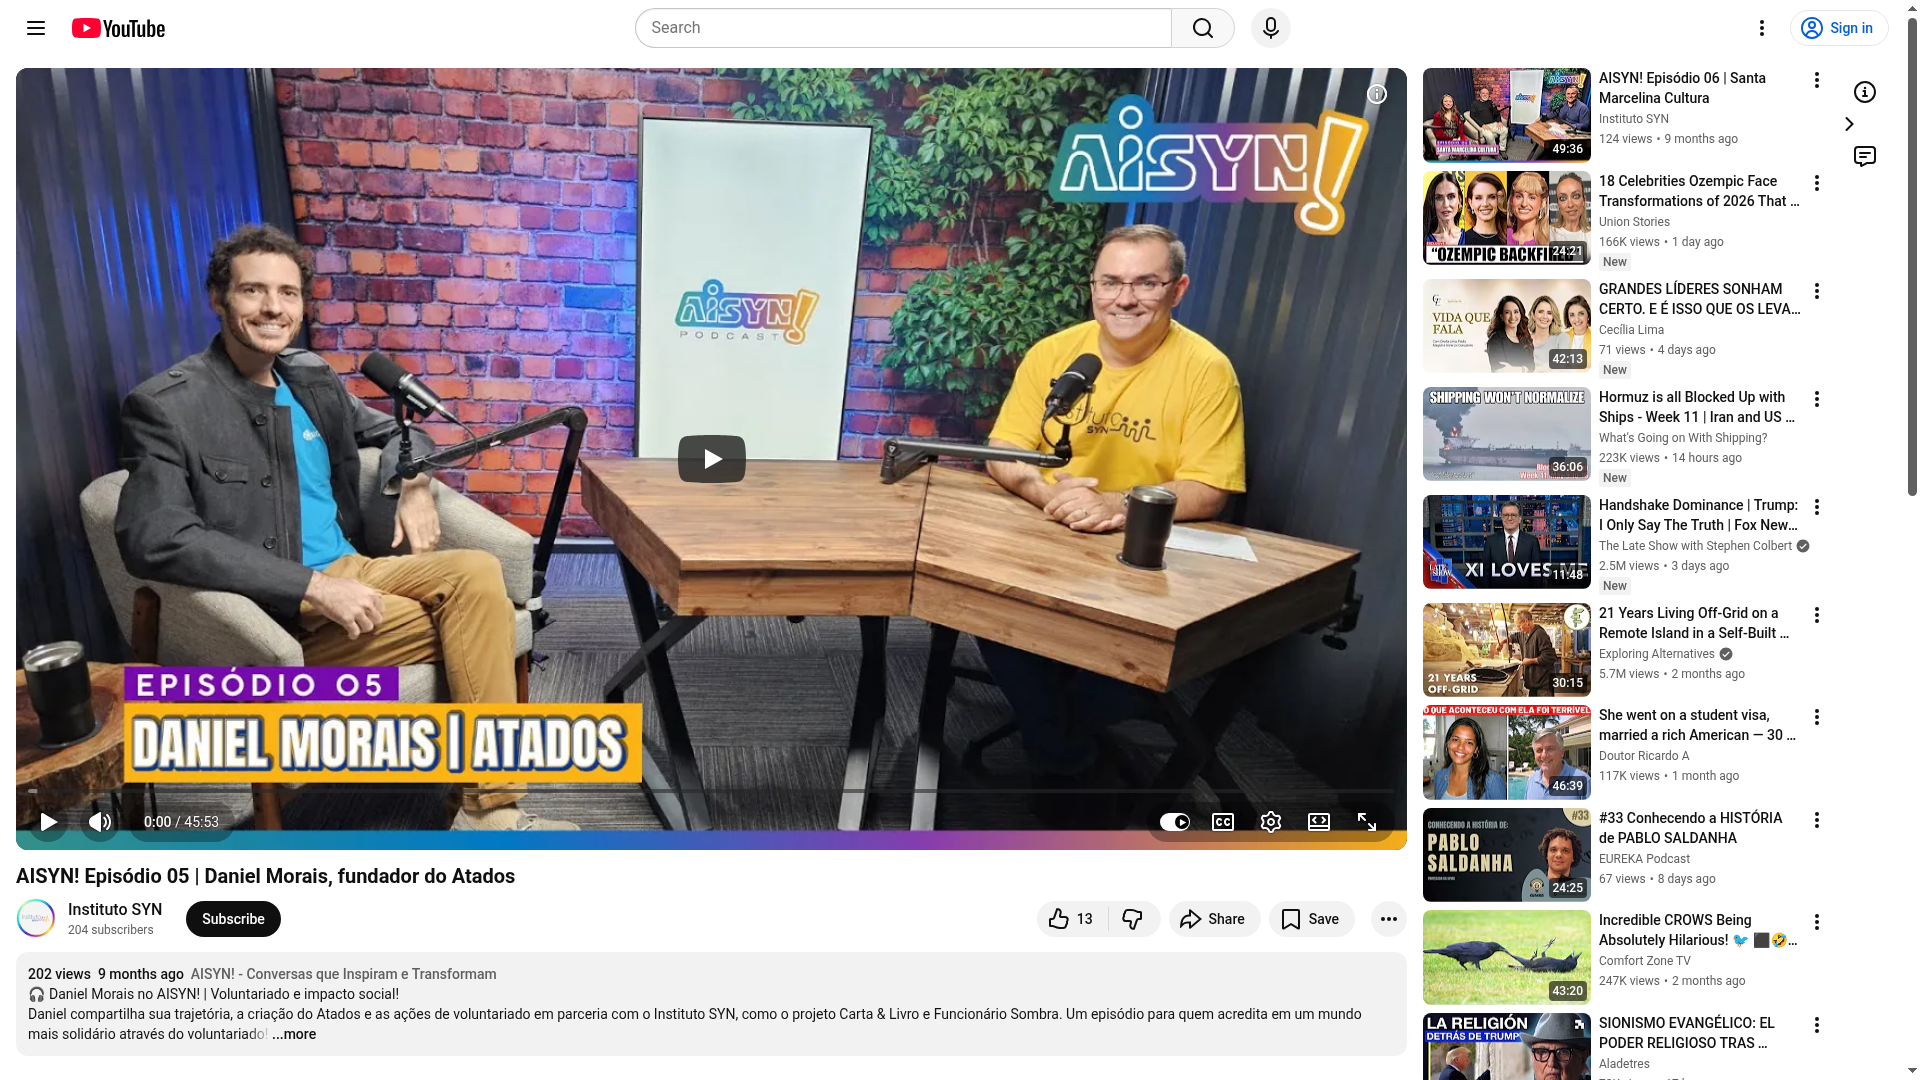Start the video with the center play button
The width and height of the screenshot is (1920, 1080).
[x=712, y=459]
